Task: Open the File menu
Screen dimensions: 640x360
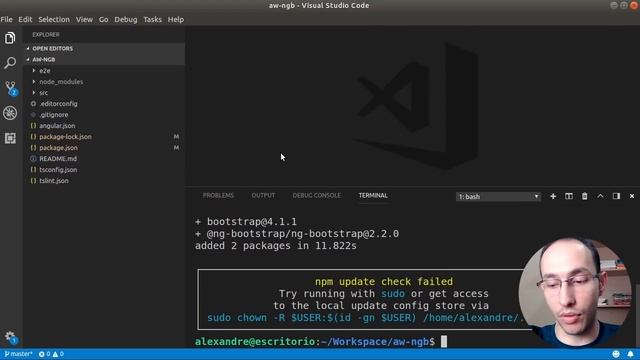Action: [7, 20]
